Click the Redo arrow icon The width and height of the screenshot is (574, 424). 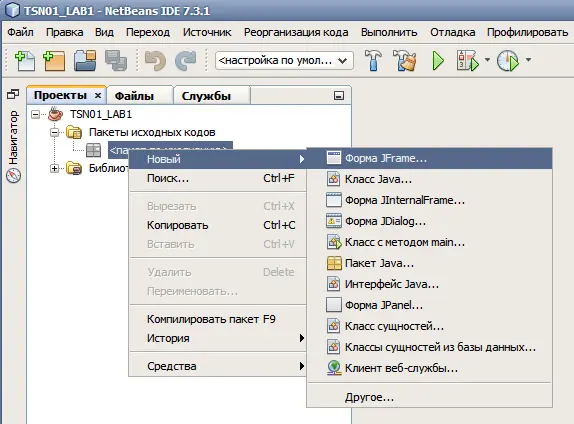tap(185, 61)
